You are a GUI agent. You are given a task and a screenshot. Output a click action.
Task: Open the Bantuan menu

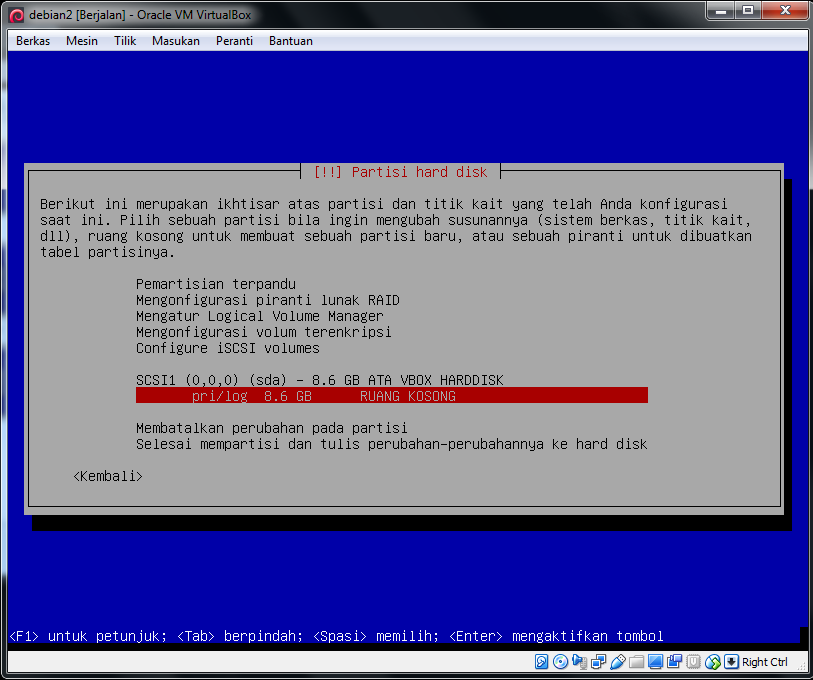pos(291,41)
